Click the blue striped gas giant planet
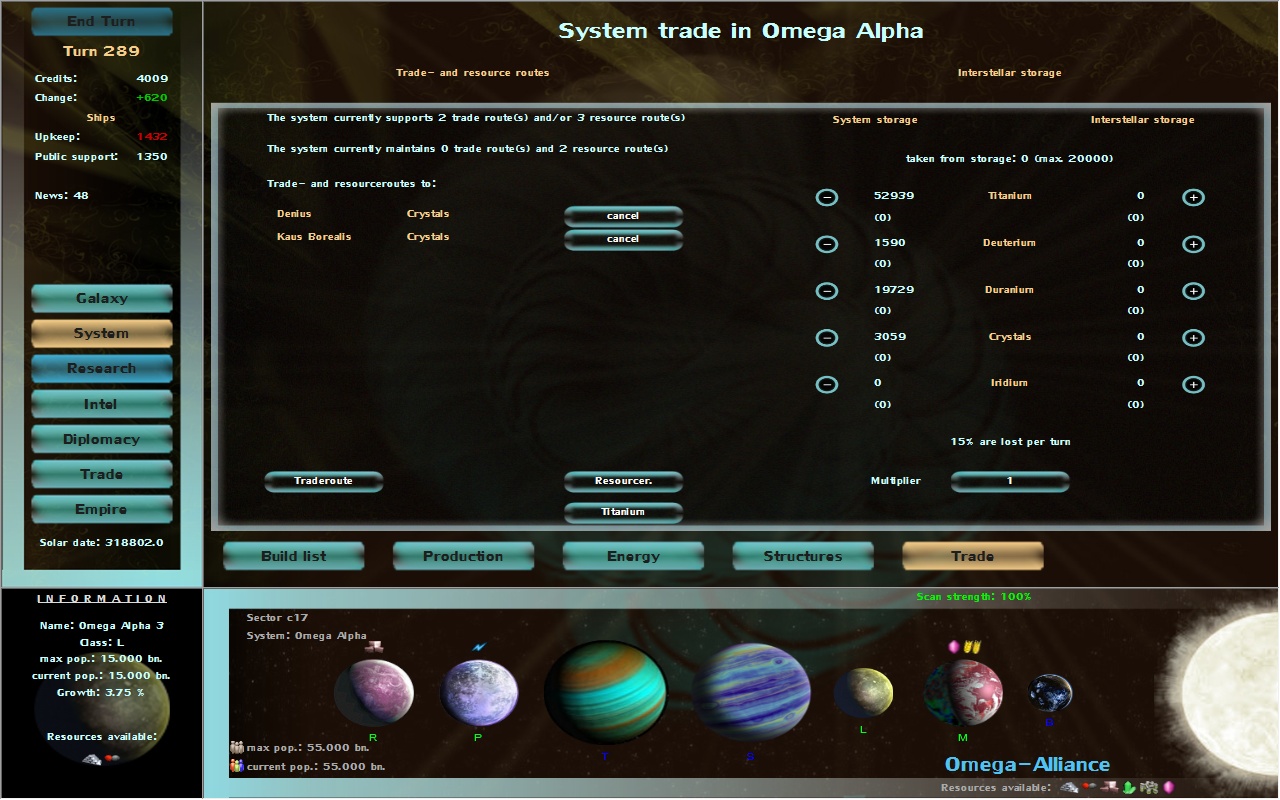Viewport: 1280px width, 800px height. pos(751,692)
